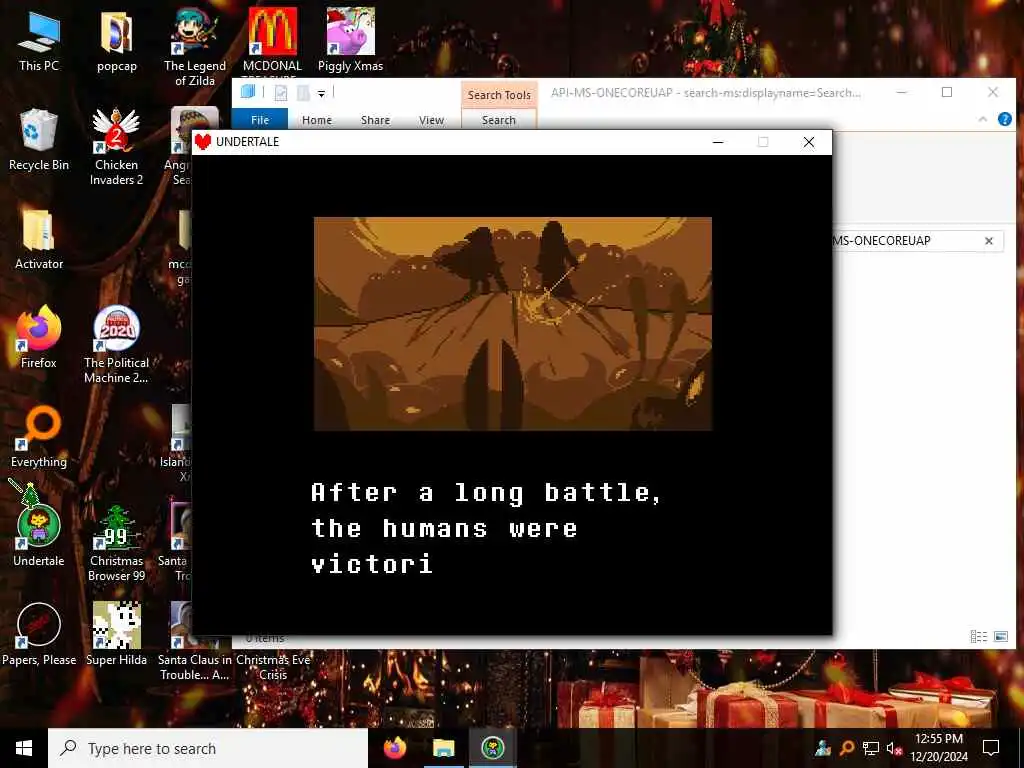This screenshot has height=768, width=1024.
Task: Launch The Political Machine 2020 shortcut
Action: click(x=116, y=345)
